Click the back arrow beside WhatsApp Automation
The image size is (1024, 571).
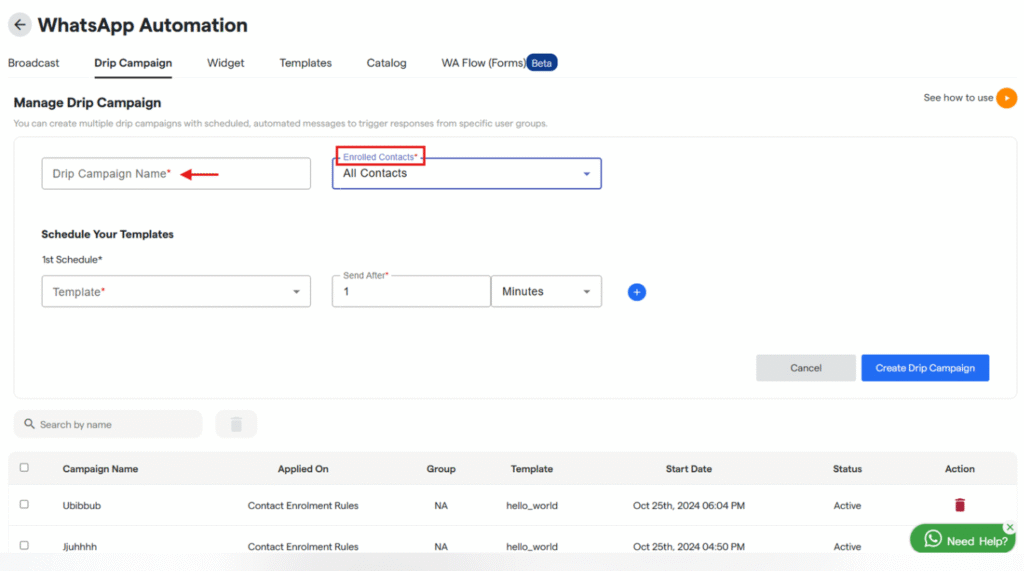tap(20, 25)
